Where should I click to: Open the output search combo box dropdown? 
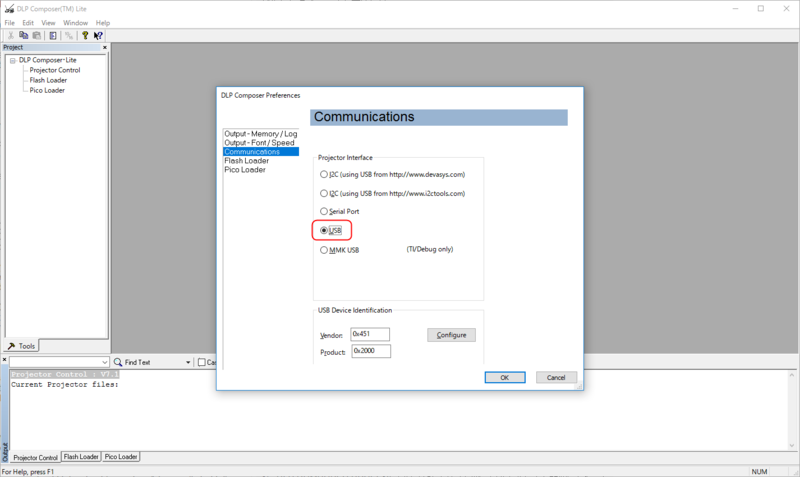tap(105, 362)
